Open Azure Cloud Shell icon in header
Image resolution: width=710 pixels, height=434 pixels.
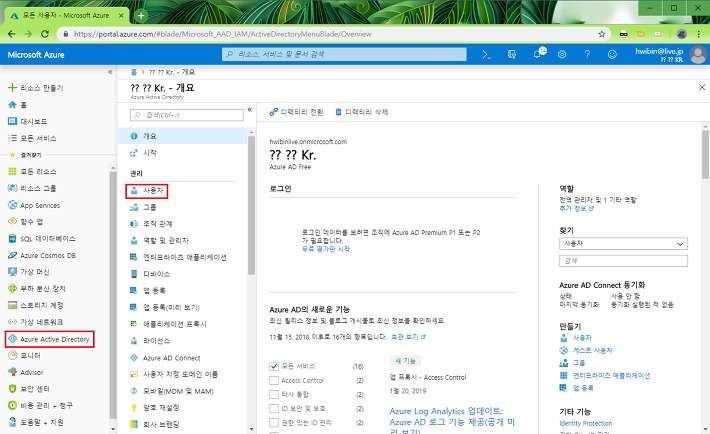[x=486, y=54]
